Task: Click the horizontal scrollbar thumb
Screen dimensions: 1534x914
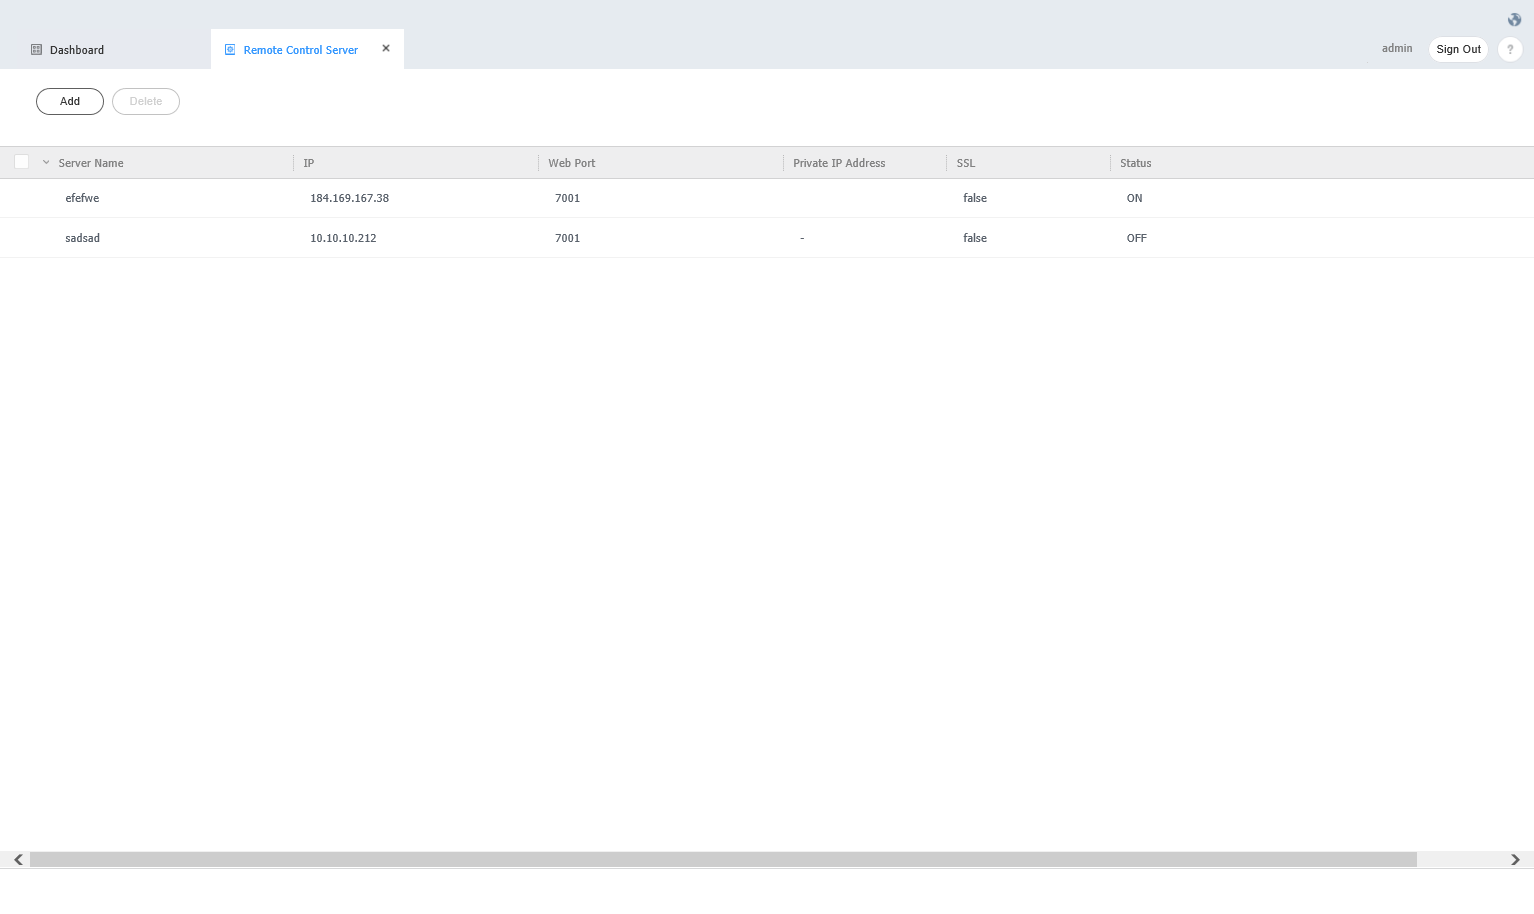Action: point(722,860)
